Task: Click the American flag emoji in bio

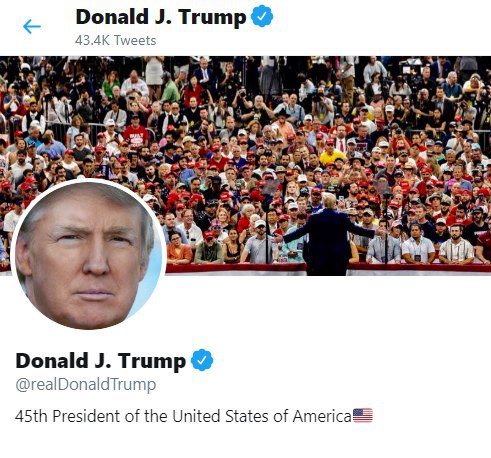Action: 363,415
